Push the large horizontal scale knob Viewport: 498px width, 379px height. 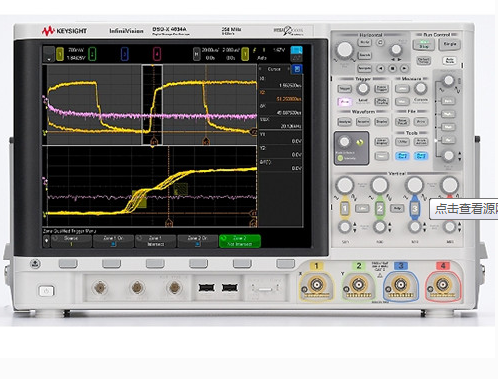point(345,49)
